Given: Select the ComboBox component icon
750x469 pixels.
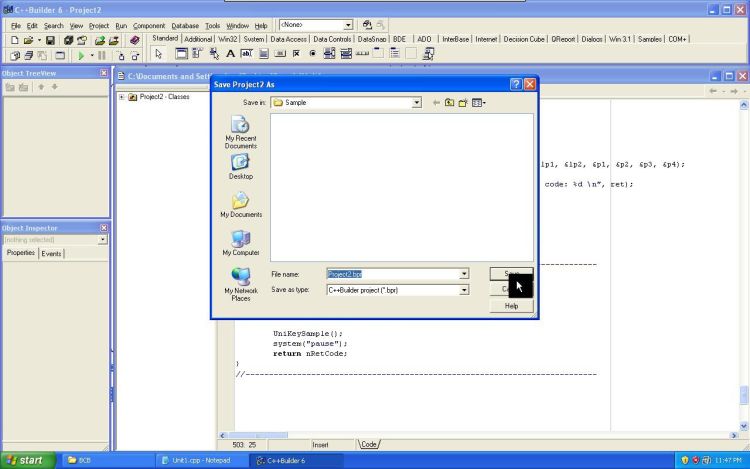Looking at the screenshot, I should (346, 54).
